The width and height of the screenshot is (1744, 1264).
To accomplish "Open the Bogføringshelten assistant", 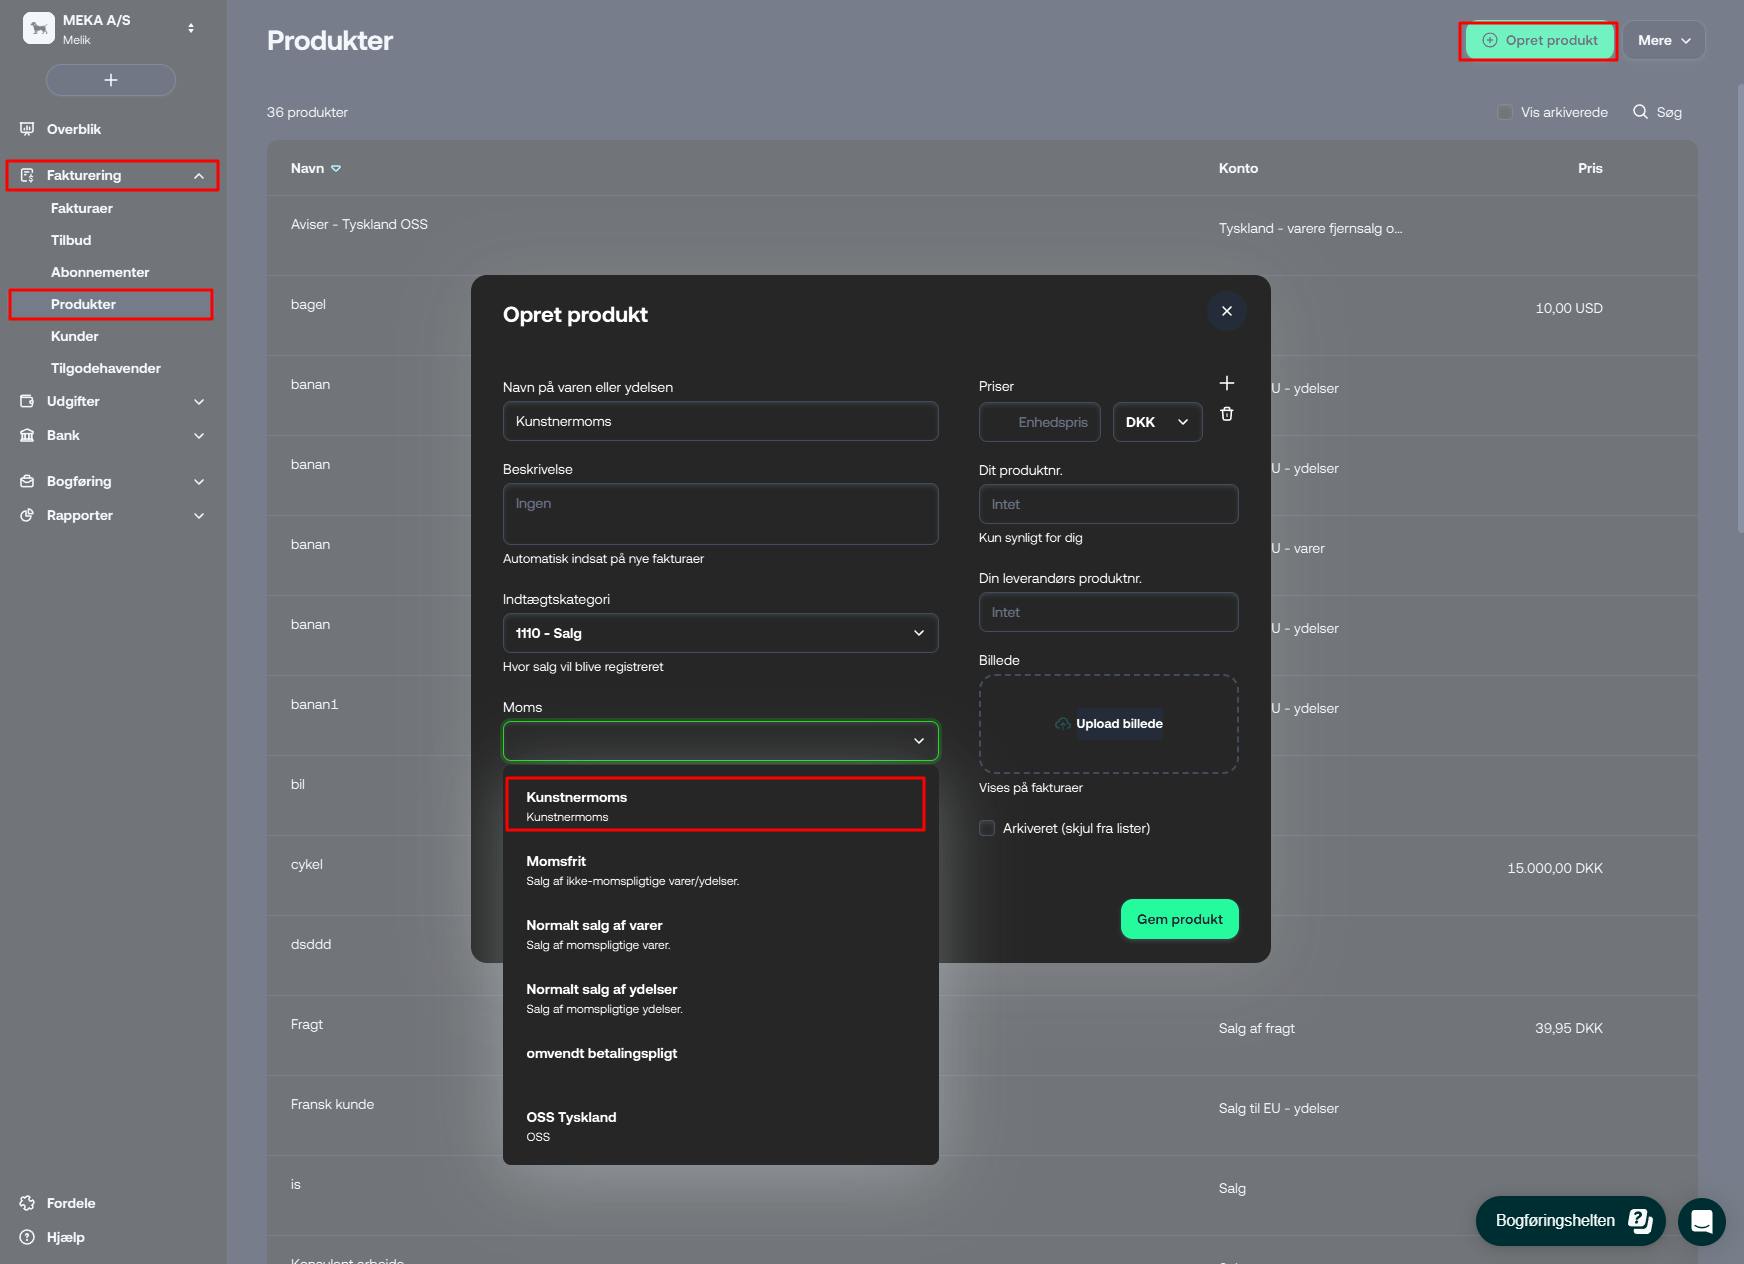I will pos(1570,1221).
